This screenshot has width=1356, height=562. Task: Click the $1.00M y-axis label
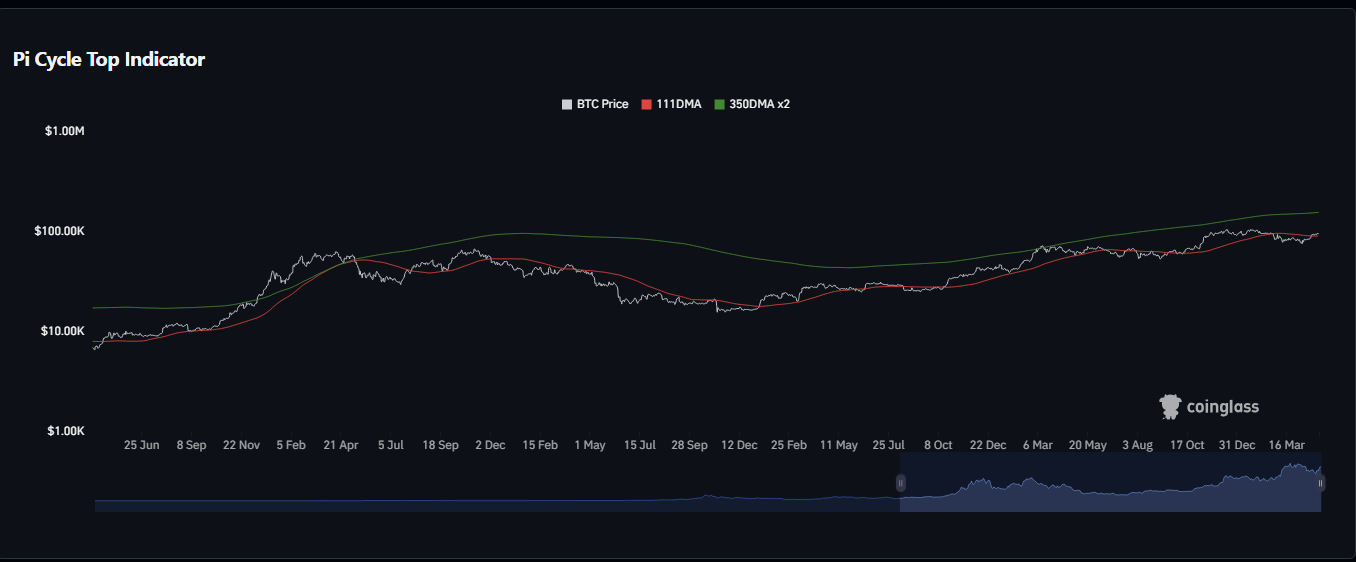tap(65, 131)
